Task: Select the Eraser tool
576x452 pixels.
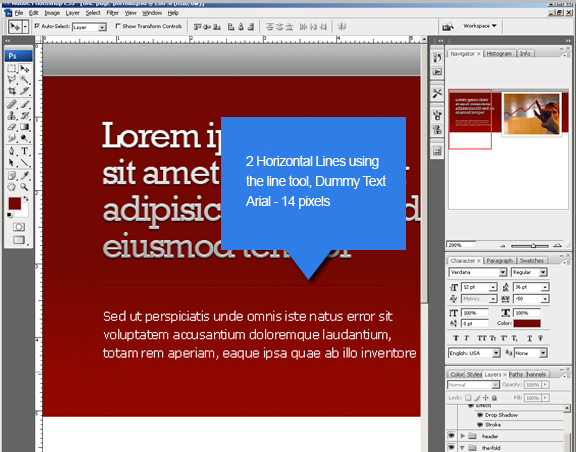Action: (12, 127)
